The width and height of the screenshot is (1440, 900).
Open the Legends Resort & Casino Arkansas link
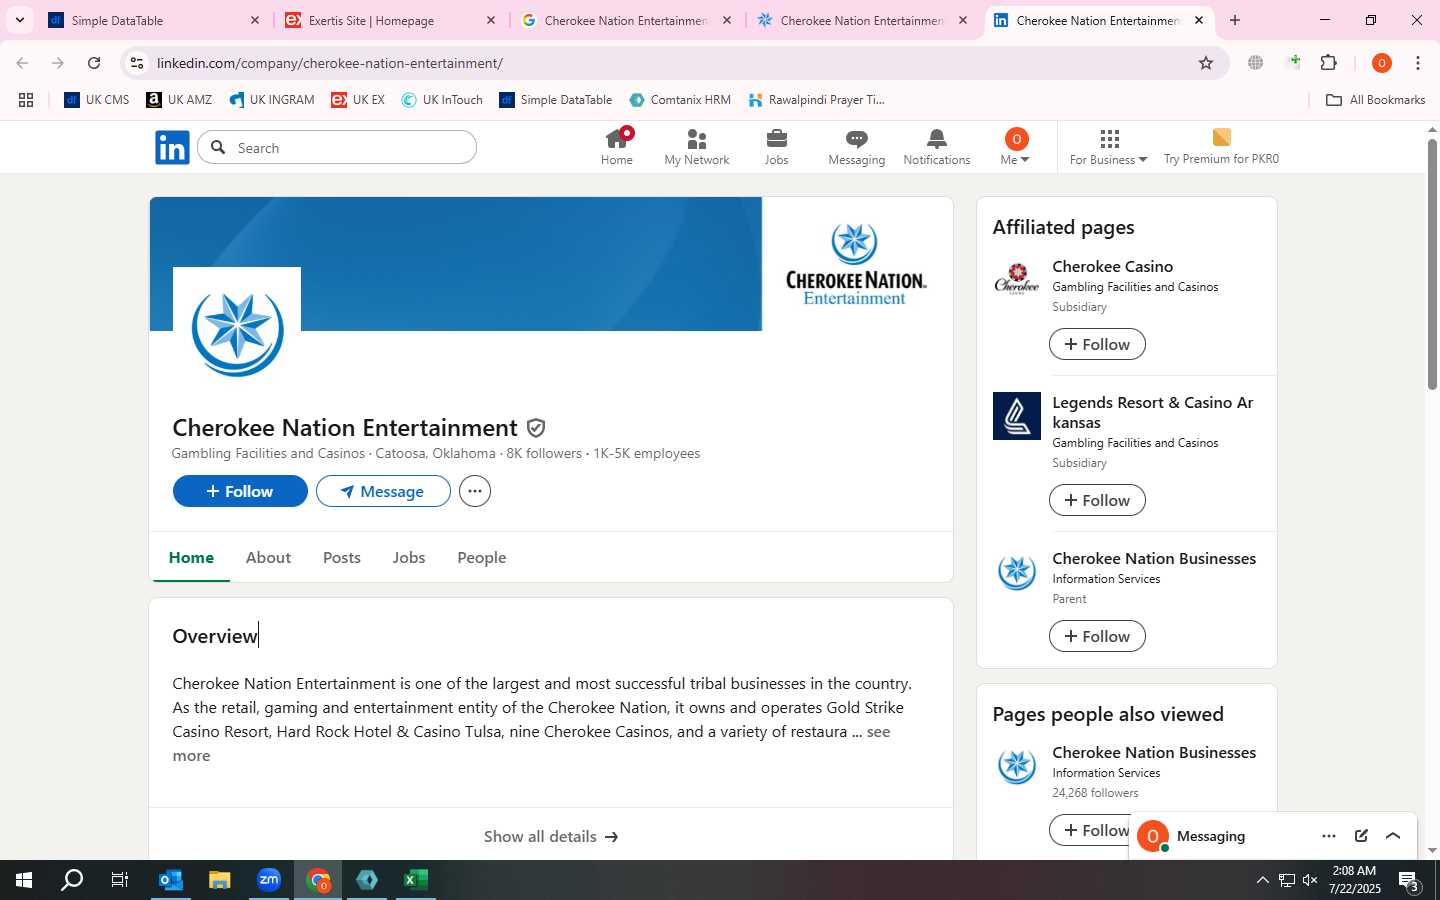point(1152,412)
